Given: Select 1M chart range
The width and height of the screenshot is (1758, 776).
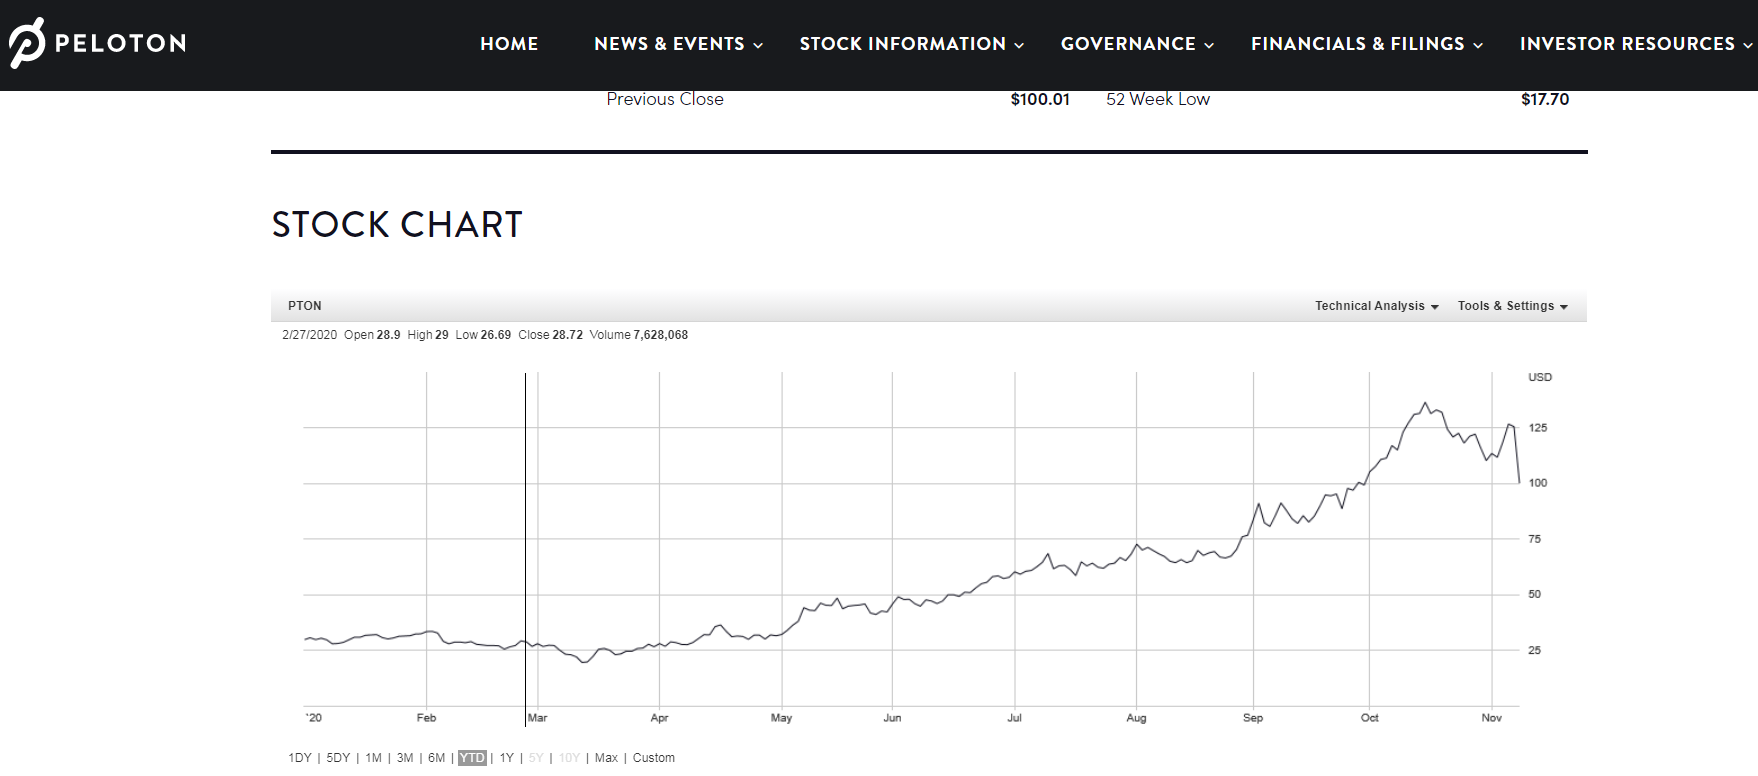Looking at the screenshot, I should (374, 758).
